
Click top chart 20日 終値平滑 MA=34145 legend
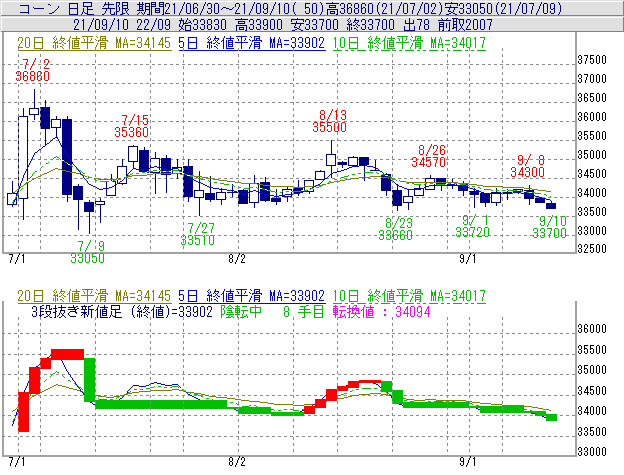[x=94, y=43]
